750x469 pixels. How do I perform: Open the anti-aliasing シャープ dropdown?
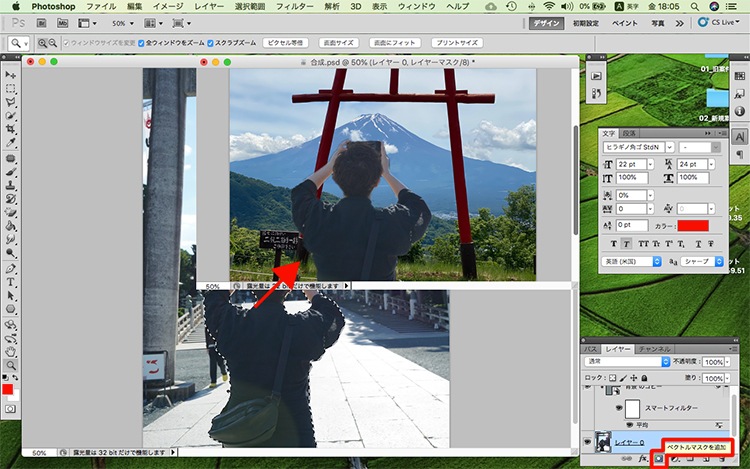pyautogui.click(x=702, y=262)
